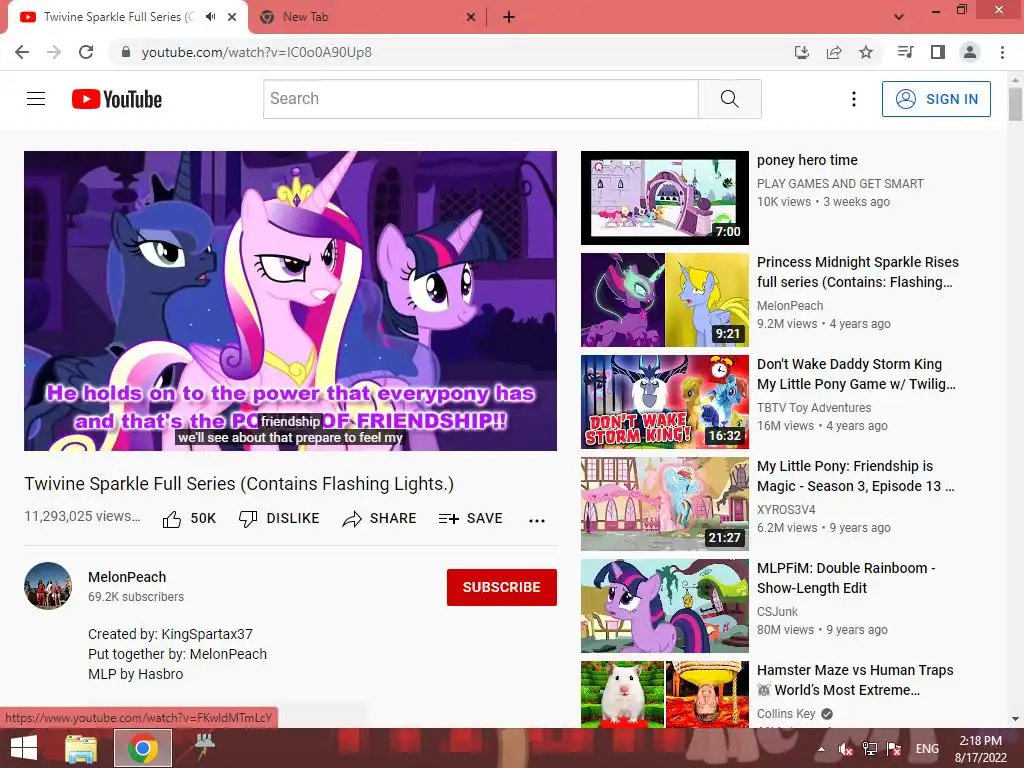Open the muted volume tray icon
Image resolution: width=1024 pixels, height=768 pixels.
click(x=846, y=748)
